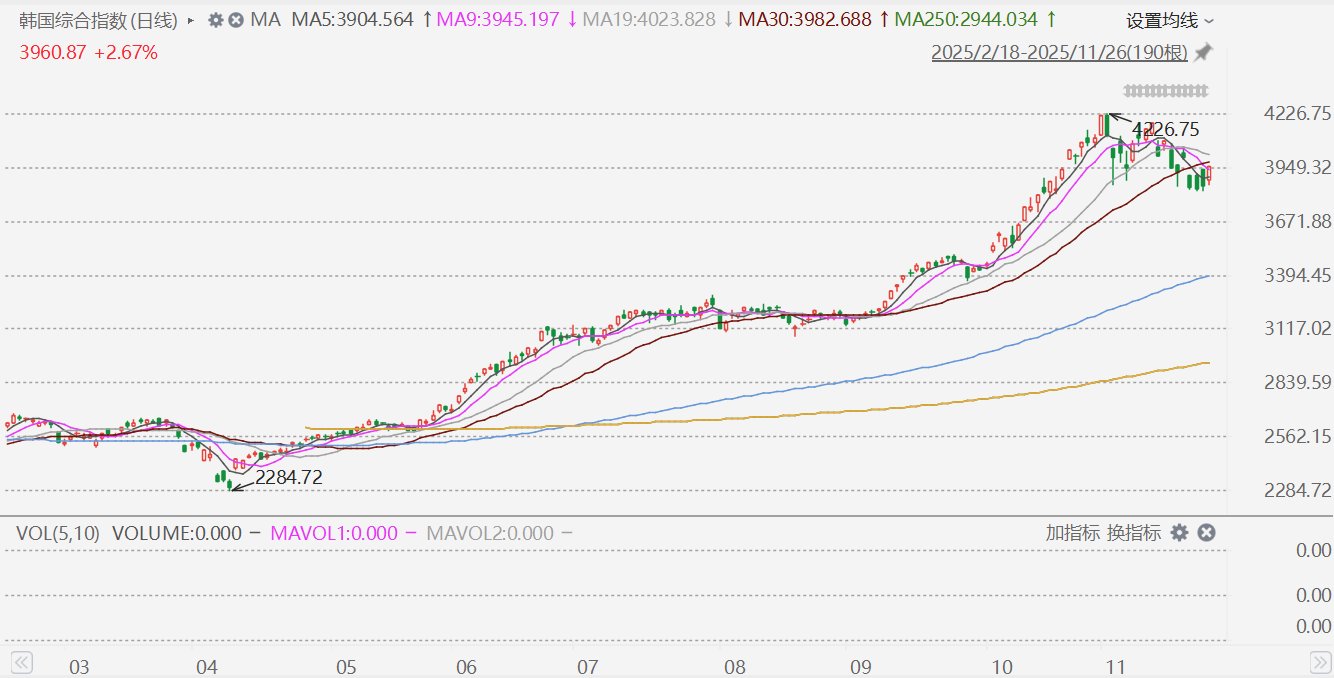
Task: Click the 4226.75 high price marker
Action: 1165,129
